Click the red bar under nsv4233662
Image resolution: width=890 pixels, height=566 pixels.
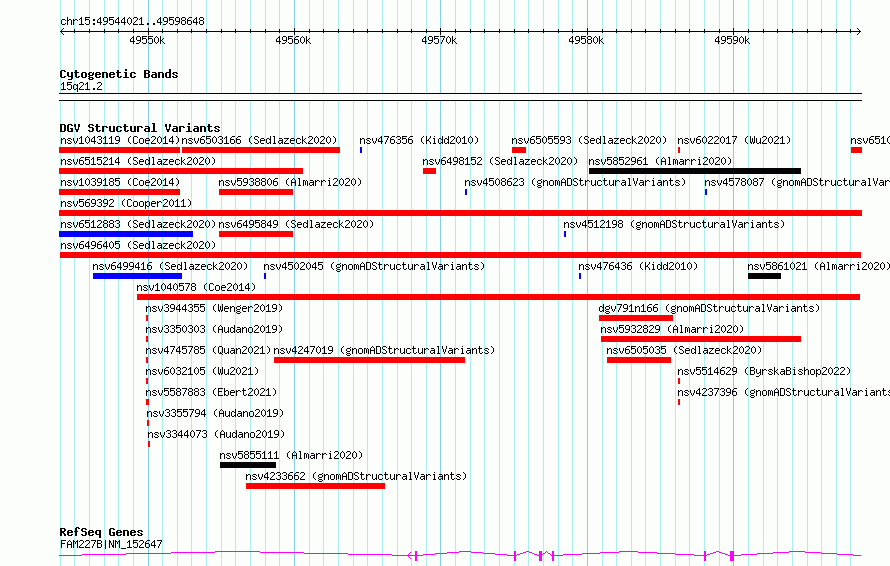(315, 486)
